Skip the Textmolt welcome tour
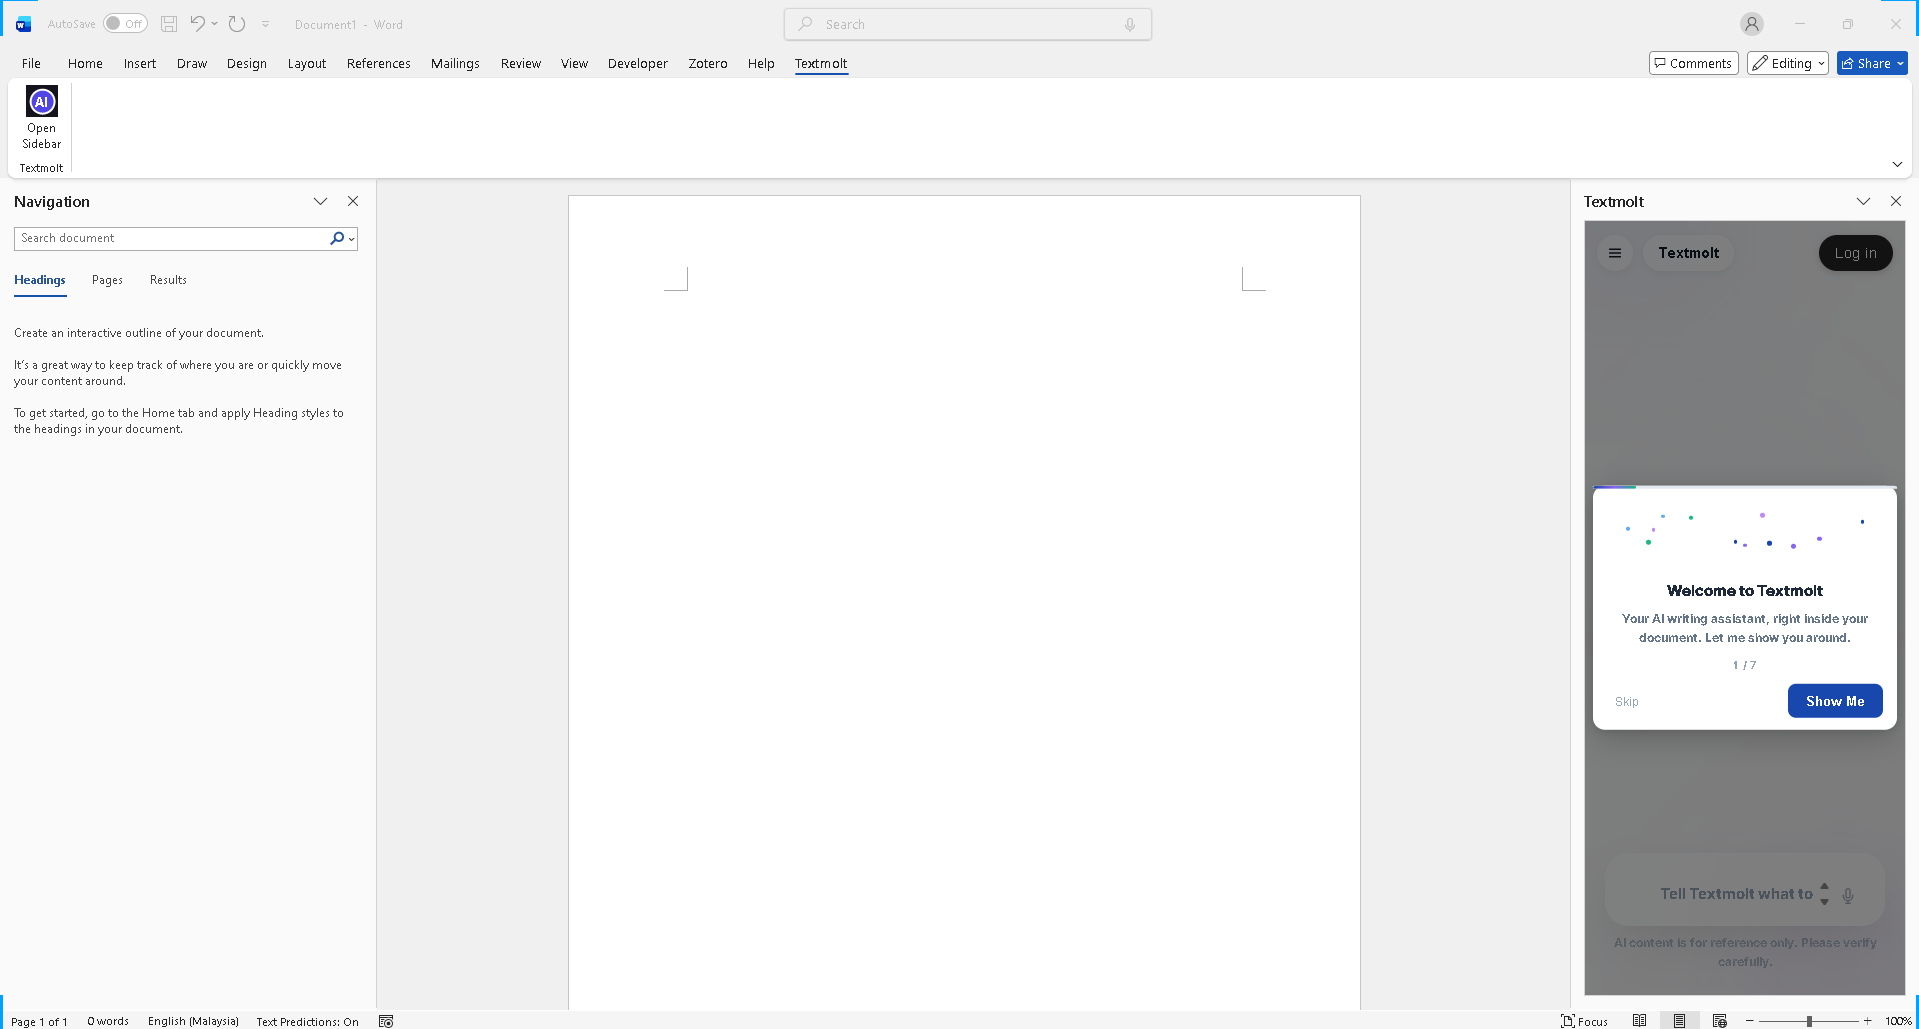Screen dimensions: 1919x1029 (x=1627, y=702)
